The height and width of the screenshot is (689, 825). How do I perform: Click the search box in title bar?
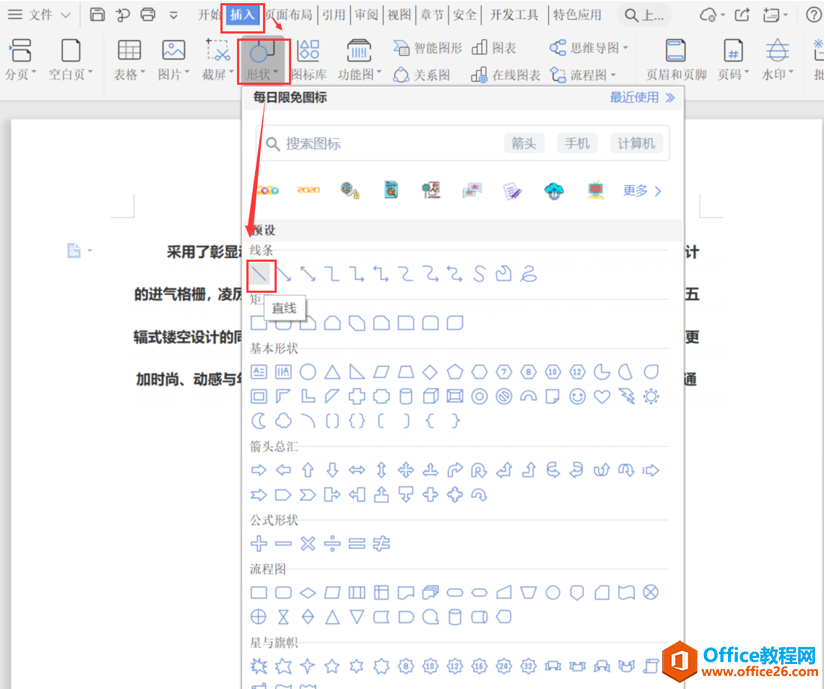click(x=645, y=15)
